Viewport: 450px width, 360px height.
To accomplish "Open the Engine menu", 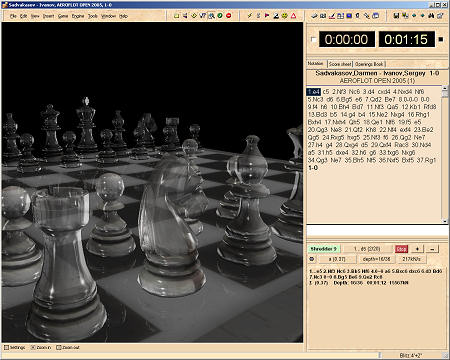I will [78, 16].
